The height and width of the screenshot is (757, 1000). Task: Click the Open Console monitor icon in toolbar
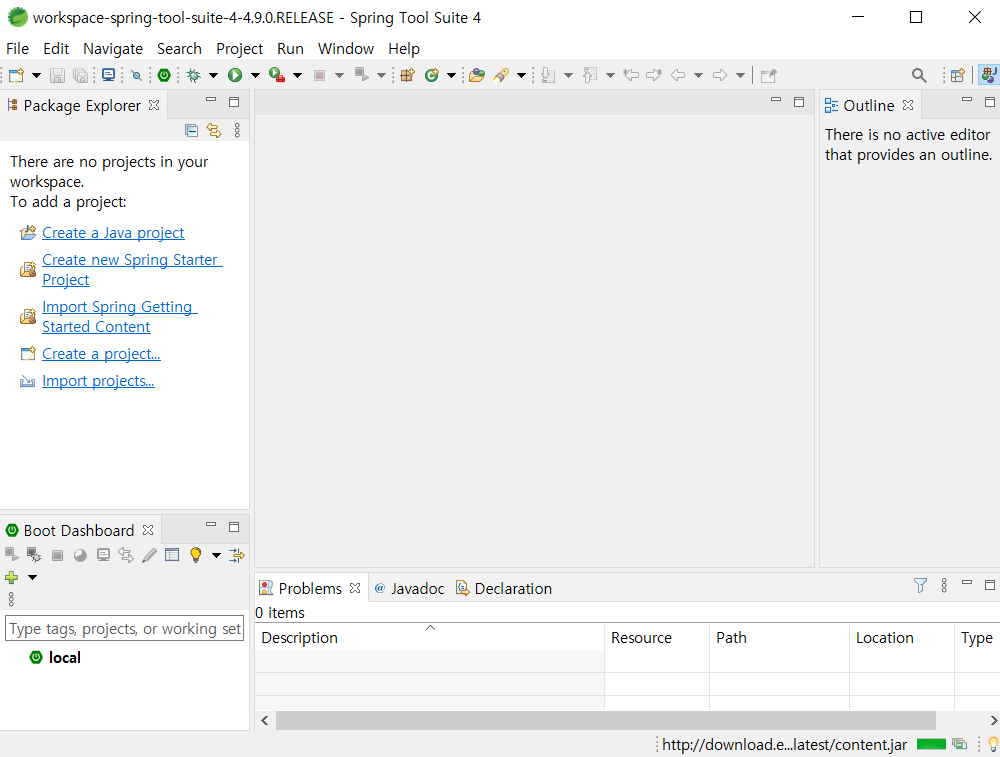[x=108, y=75]
